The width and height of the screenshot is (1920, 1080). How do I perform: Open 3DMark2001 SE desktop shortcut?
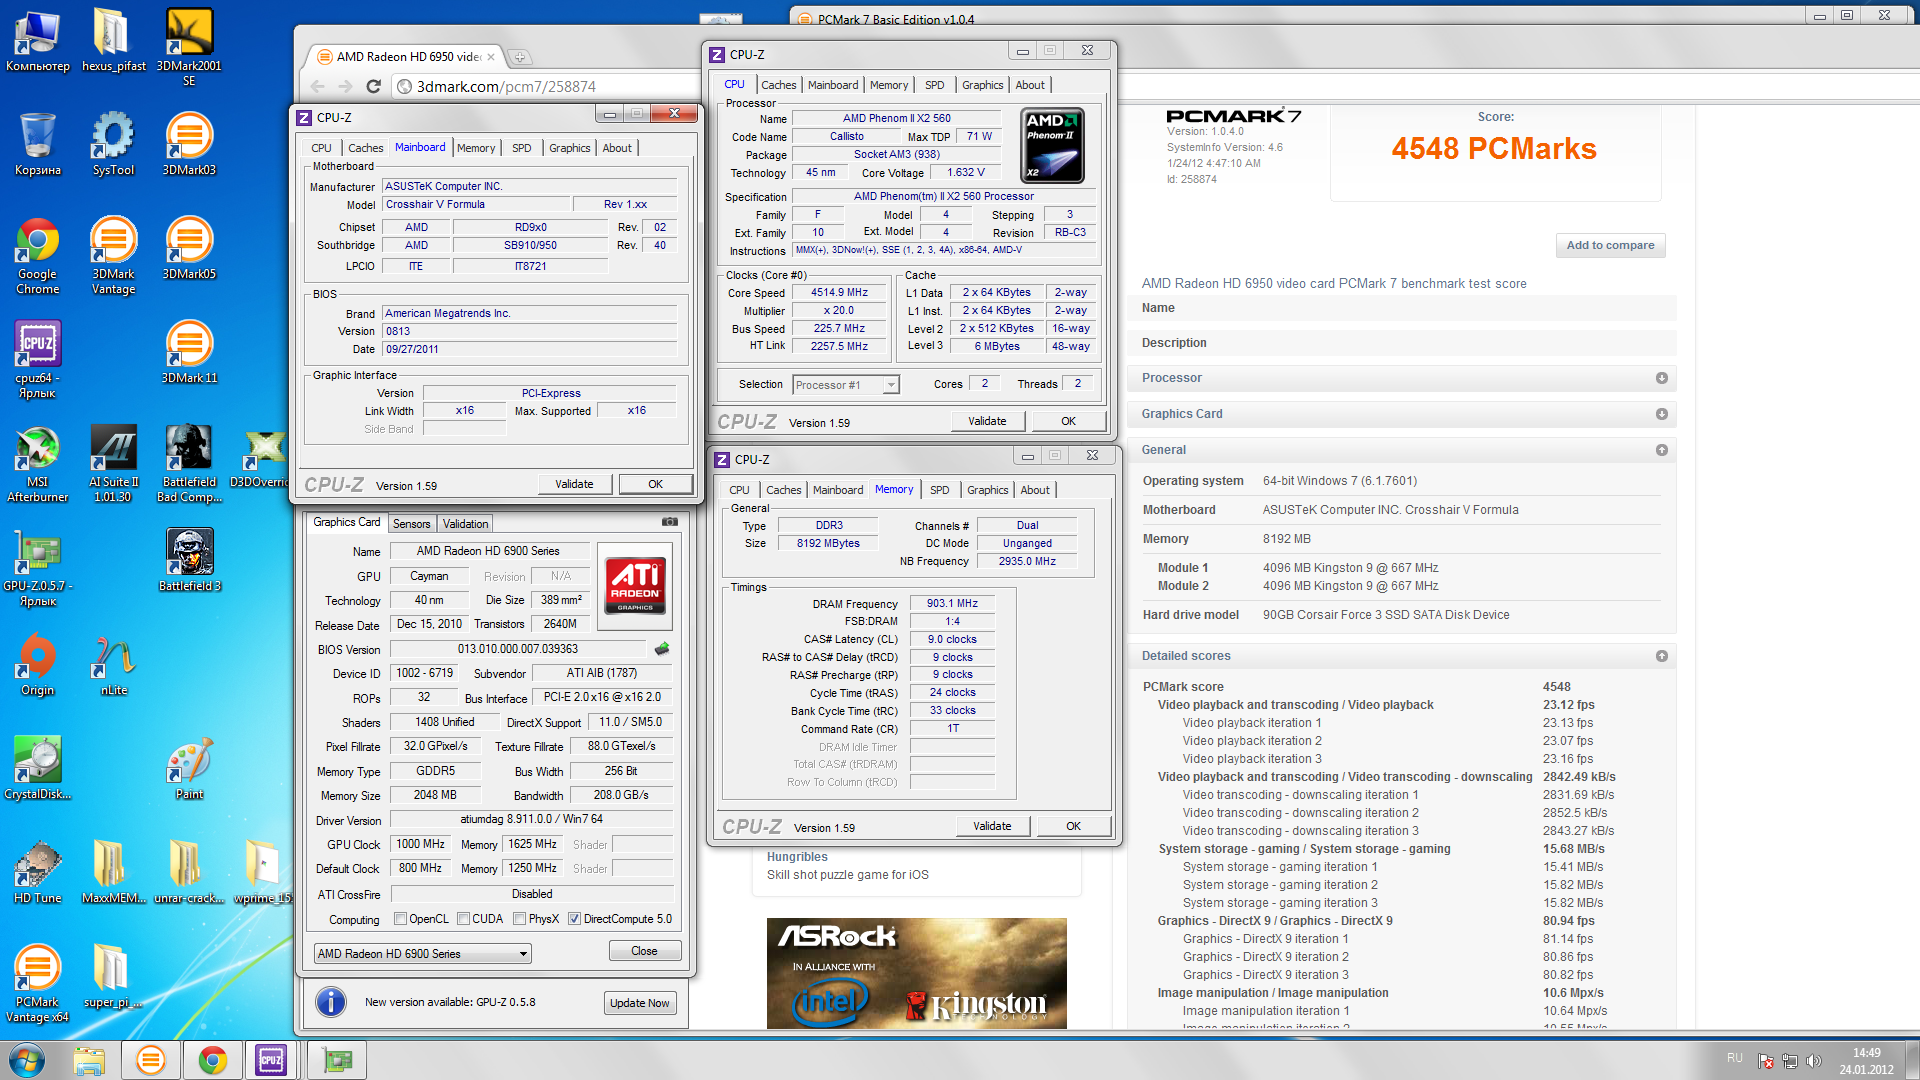click(x=189, y=45)
